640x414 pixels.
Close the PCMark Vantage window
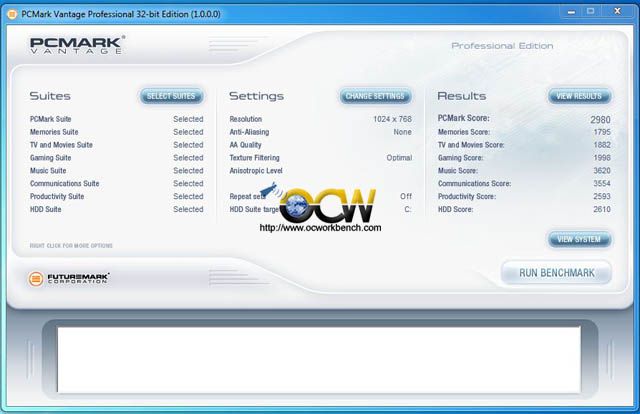tap(618, 12)
